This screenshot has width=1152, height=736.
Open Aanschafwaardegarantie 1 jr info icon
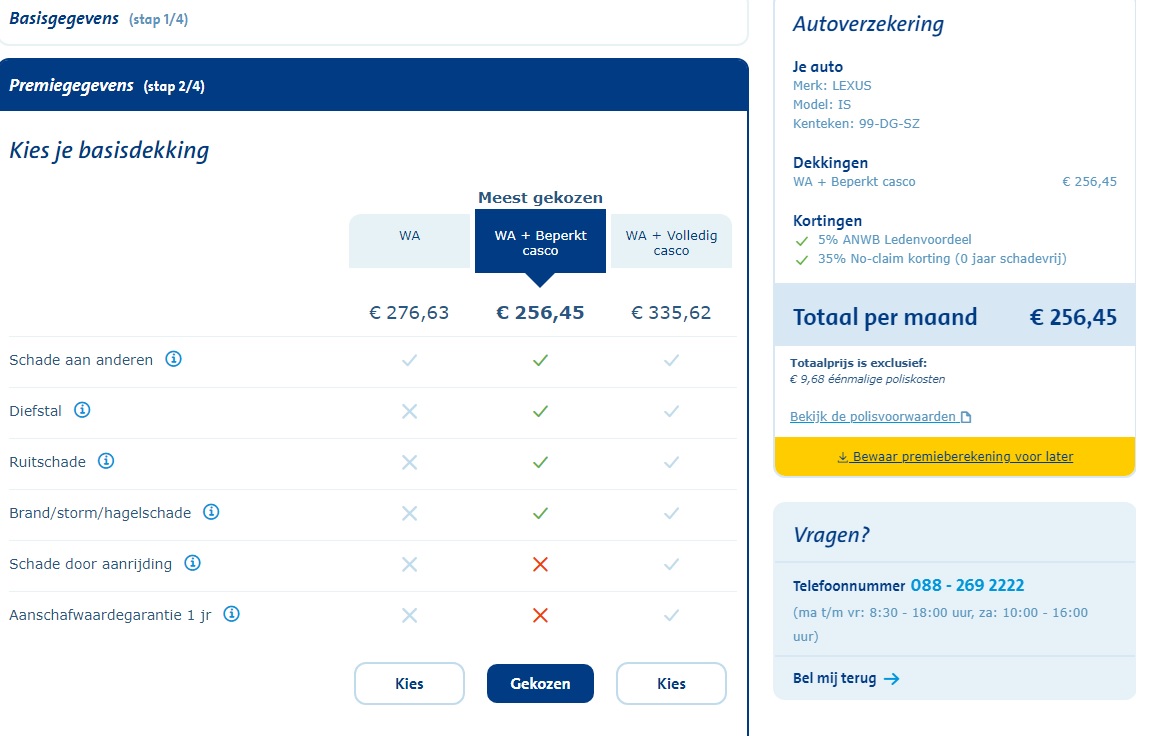pyautogui.click(x=232, y=614)
